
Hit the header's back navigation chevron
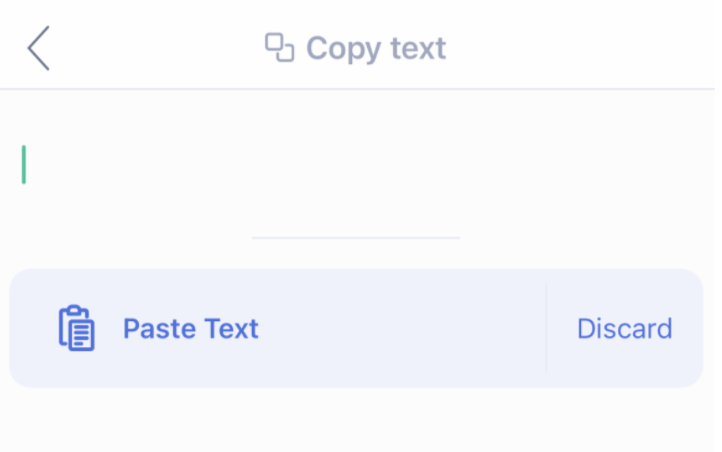38,49
